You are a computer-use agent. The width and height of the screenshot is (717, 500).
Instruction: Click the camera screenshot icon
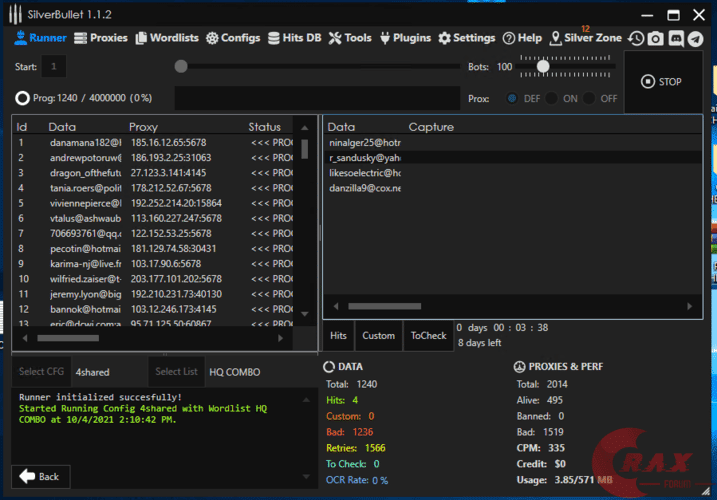(655, 38)
